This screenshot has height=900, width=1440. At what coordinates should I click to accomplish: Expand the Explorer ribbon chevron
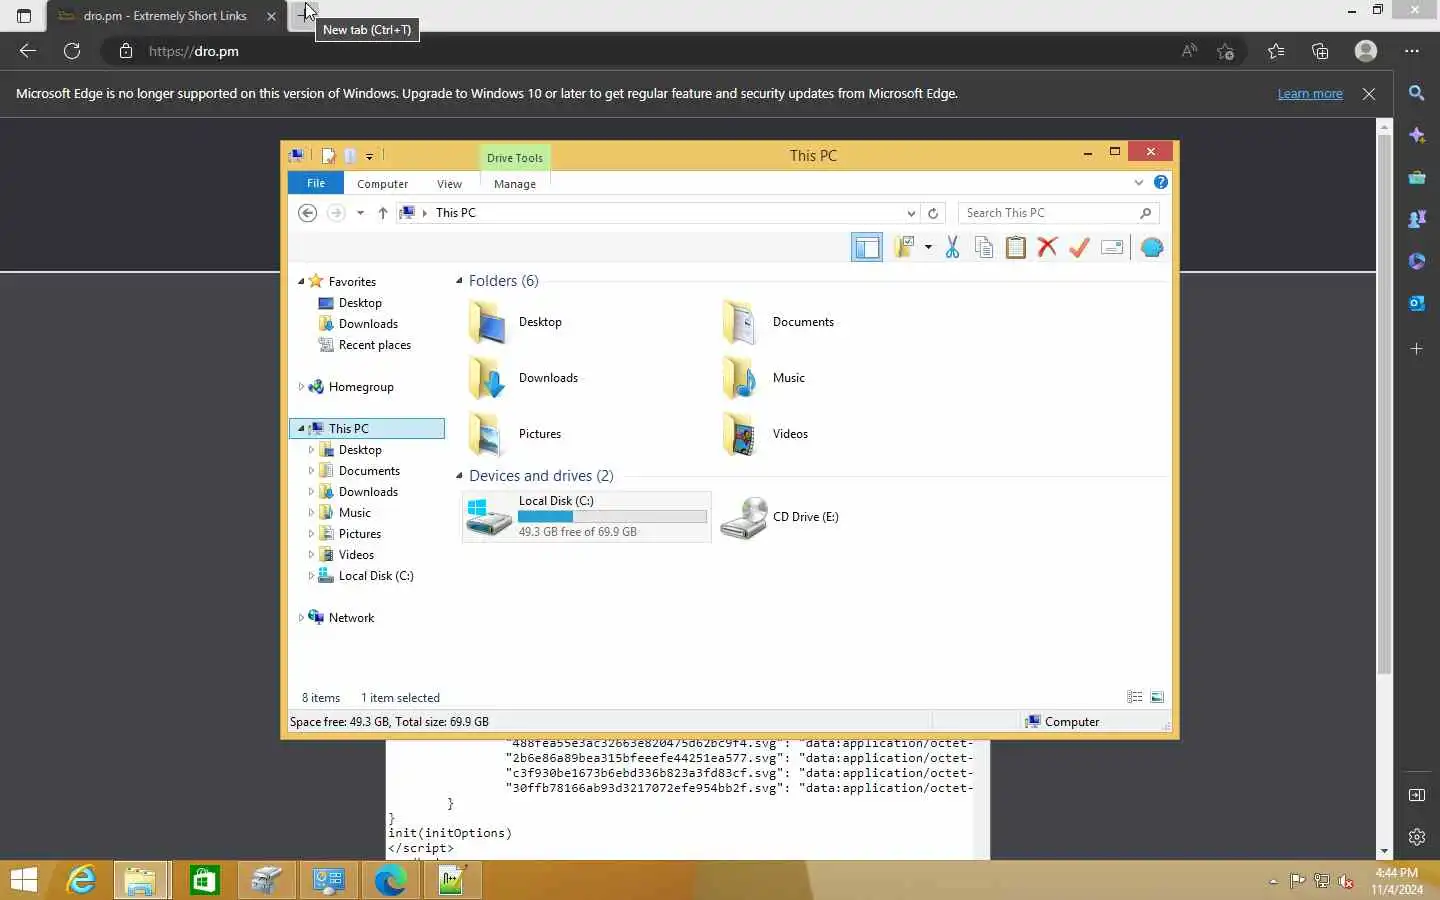tap(1139, 183)
